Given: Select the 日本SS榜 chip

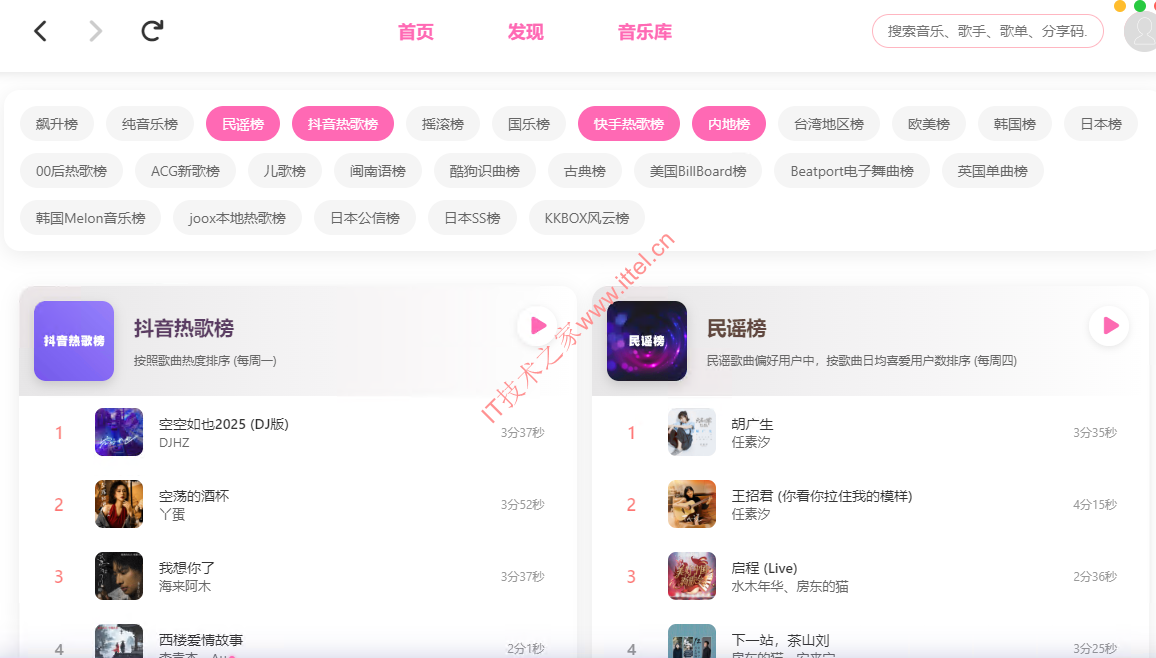Looking at the screenshot, I should point(473,218).
